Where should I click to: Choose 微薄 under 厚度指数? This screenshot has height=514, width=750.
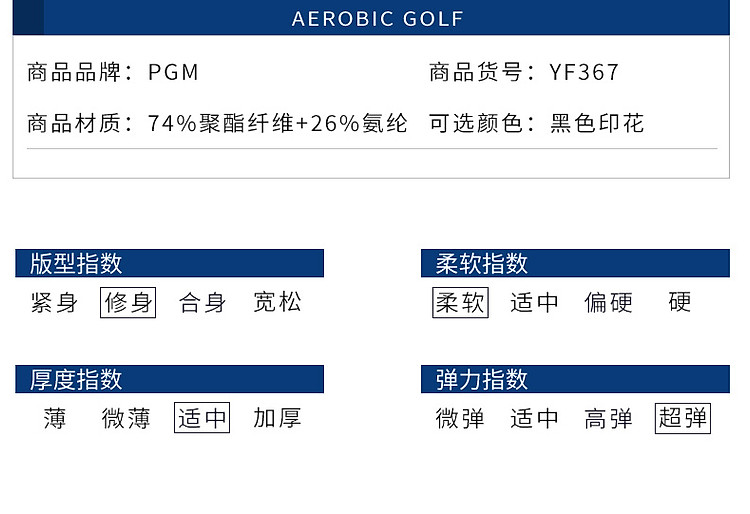(x=127, y=419)
